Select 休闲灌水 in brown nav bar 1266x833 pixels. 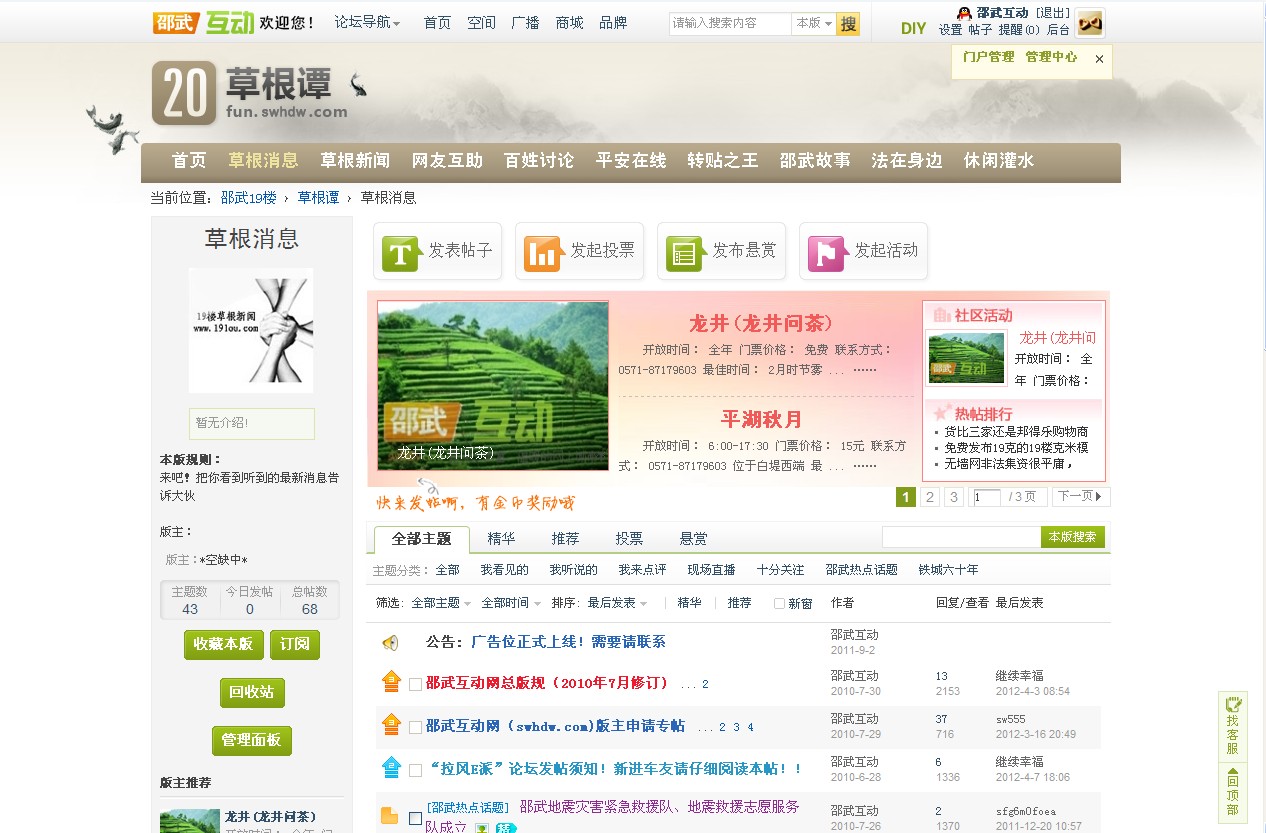pyautogui.click(x=998, y=161)
